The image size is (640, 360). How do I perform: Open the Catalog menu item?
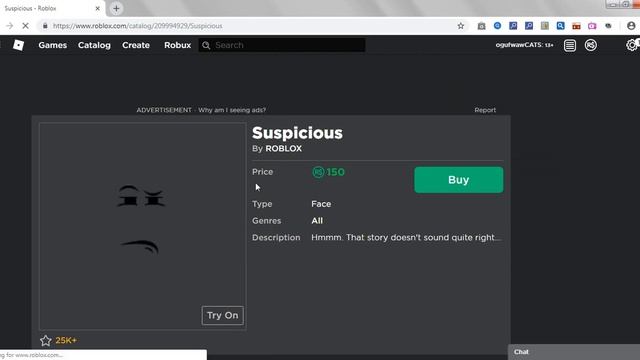click(94, 45)
